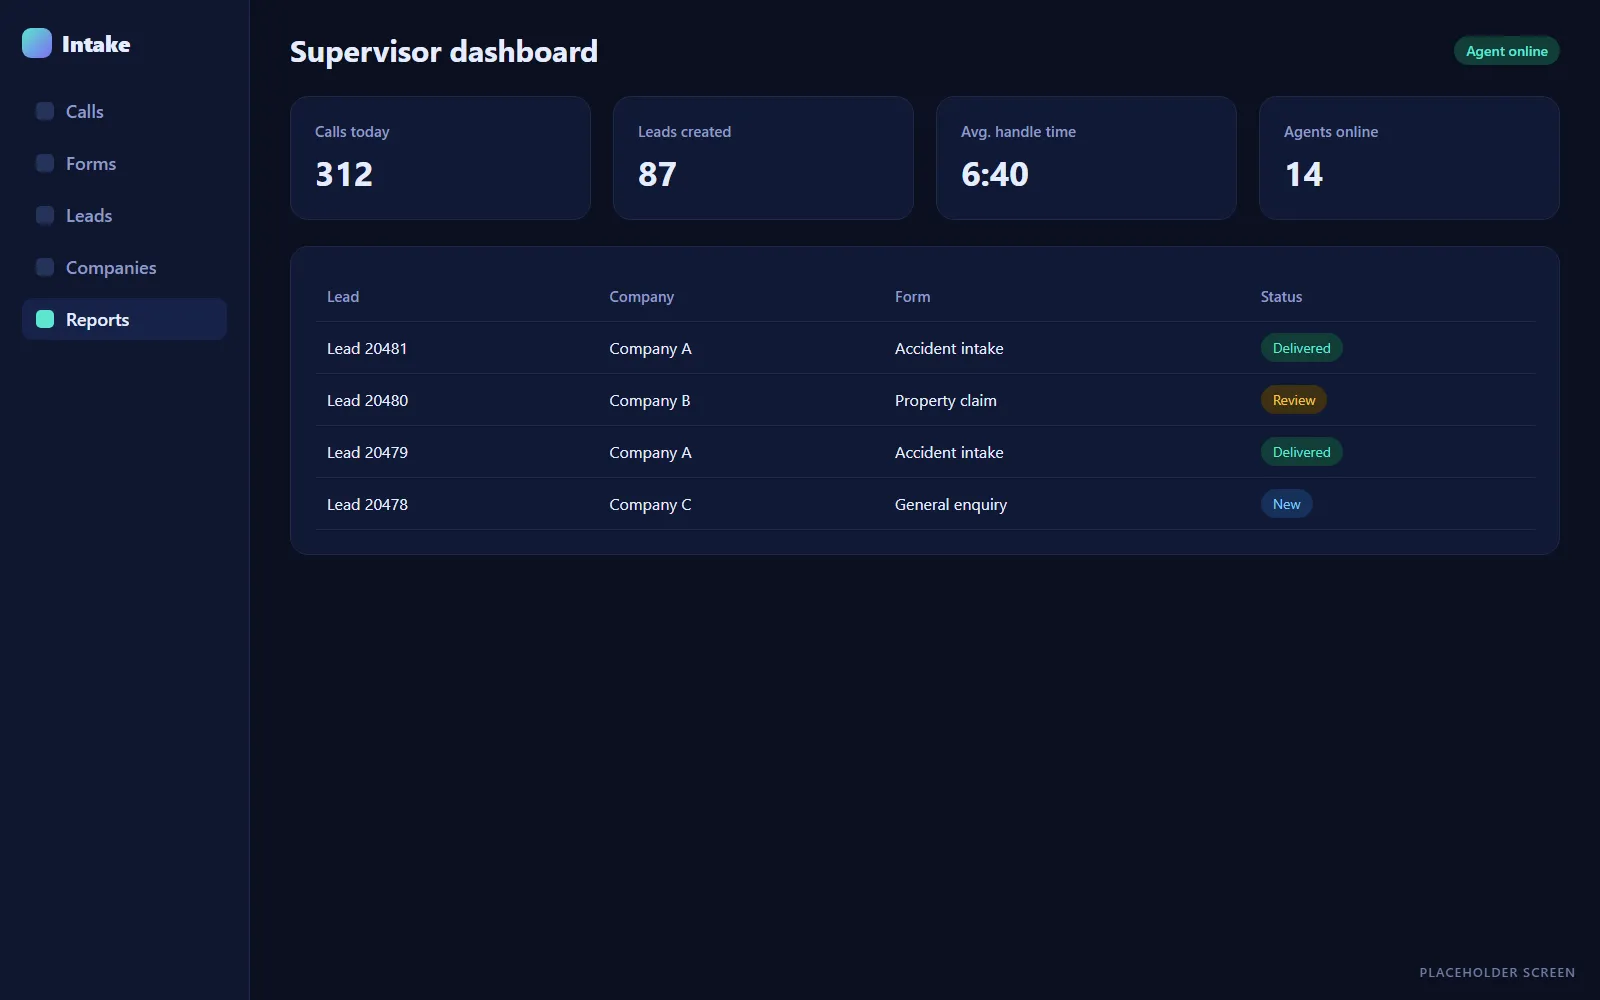Image resolution: width=1600 pixels, height=1000 pixels.
Task: Open Lead 20480
Action: 367,400
